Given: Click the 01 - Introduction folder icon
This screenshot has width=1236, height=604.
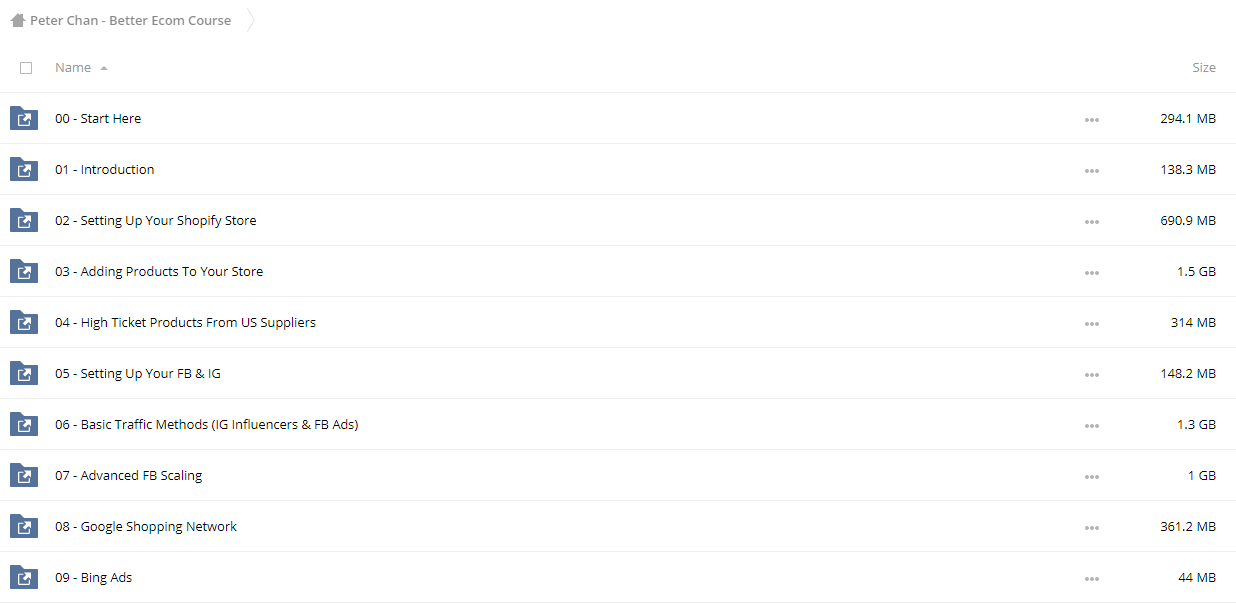Looking at the screenshot, I should tap(23, 169).
